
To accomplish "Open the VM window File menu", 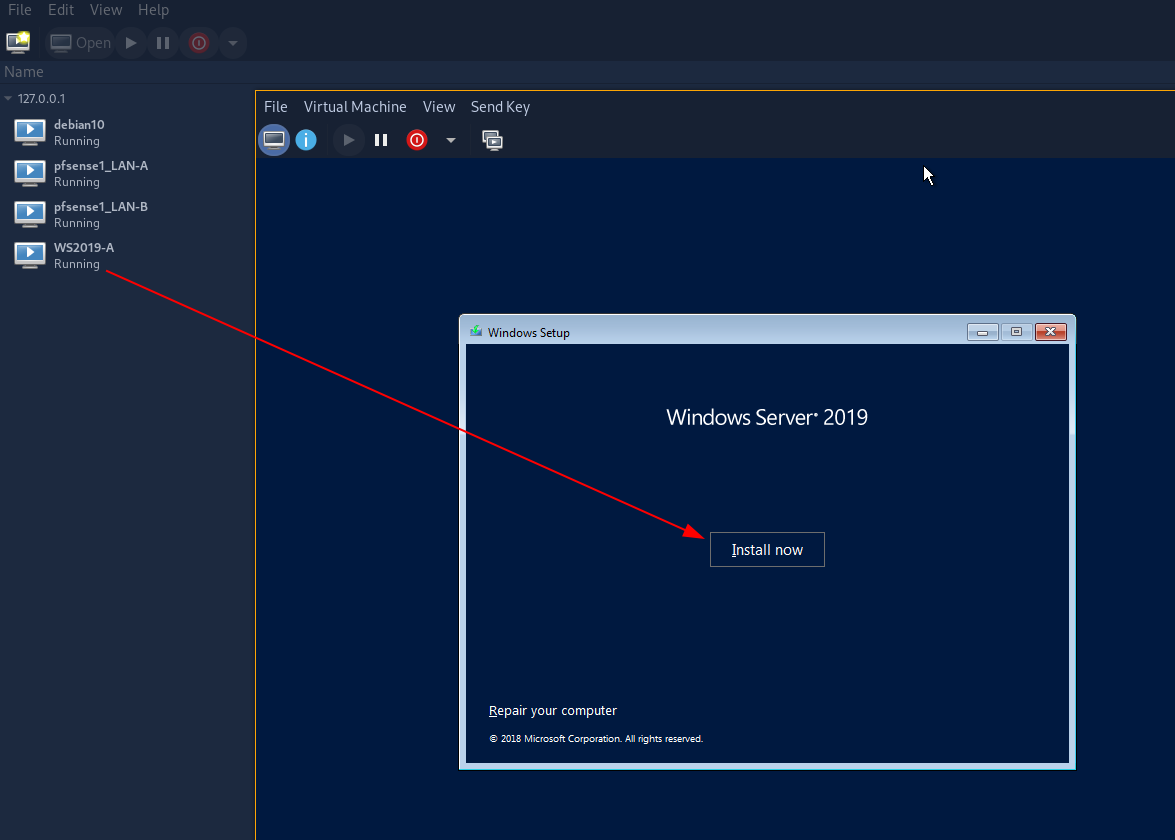I will 276,107.
